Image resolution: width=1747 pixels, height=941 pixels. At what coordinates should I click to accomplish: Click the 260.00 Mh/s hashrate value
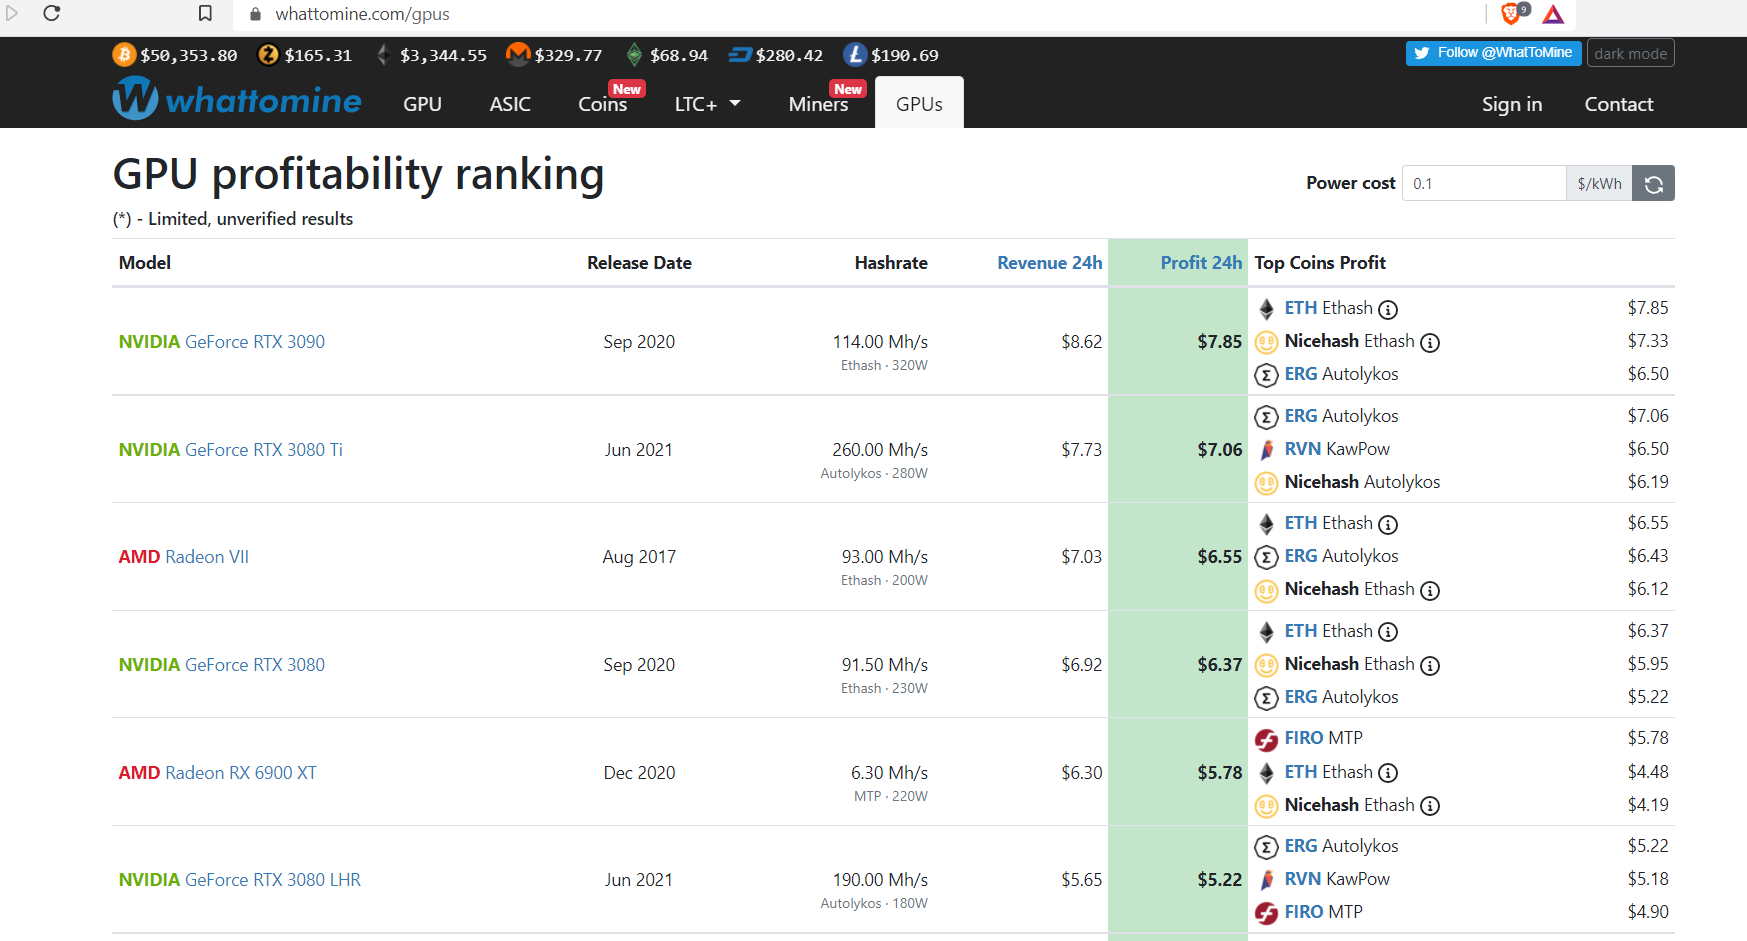[880, 450]
